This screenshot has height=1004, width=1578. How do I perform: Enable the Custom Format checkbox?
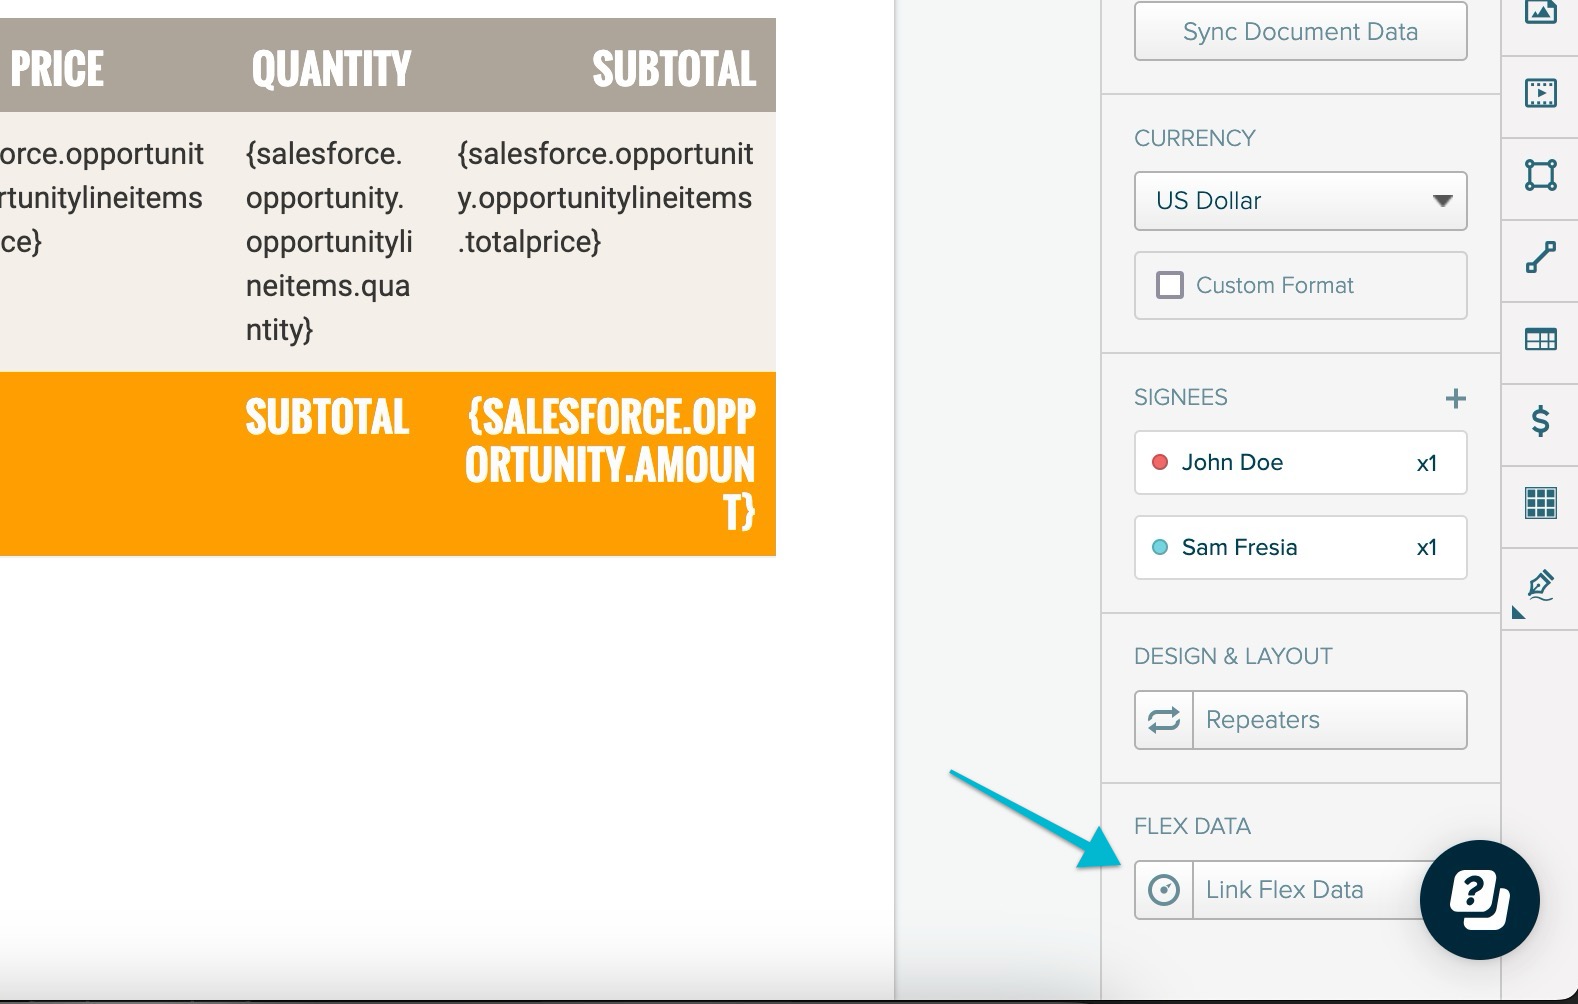tap(1169, 285)
